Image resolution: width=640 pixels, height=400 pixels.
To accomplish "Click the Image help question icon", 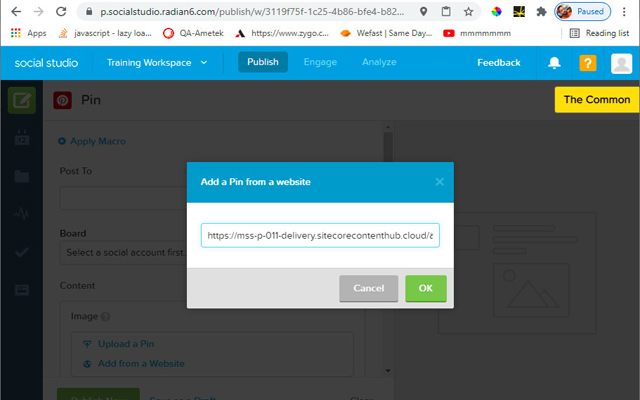I will (105, 316).
